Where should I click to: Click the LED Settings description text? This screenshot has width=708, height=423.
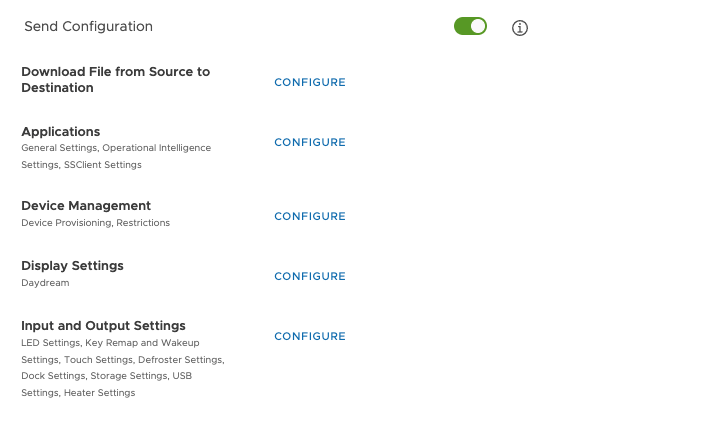(51, 343)
